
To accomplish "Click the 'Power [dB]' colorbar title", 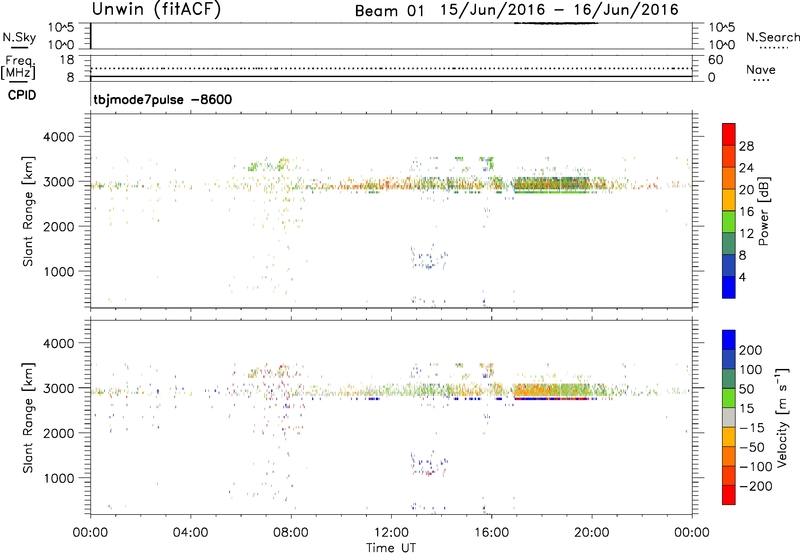I will (x=763, y=211).
